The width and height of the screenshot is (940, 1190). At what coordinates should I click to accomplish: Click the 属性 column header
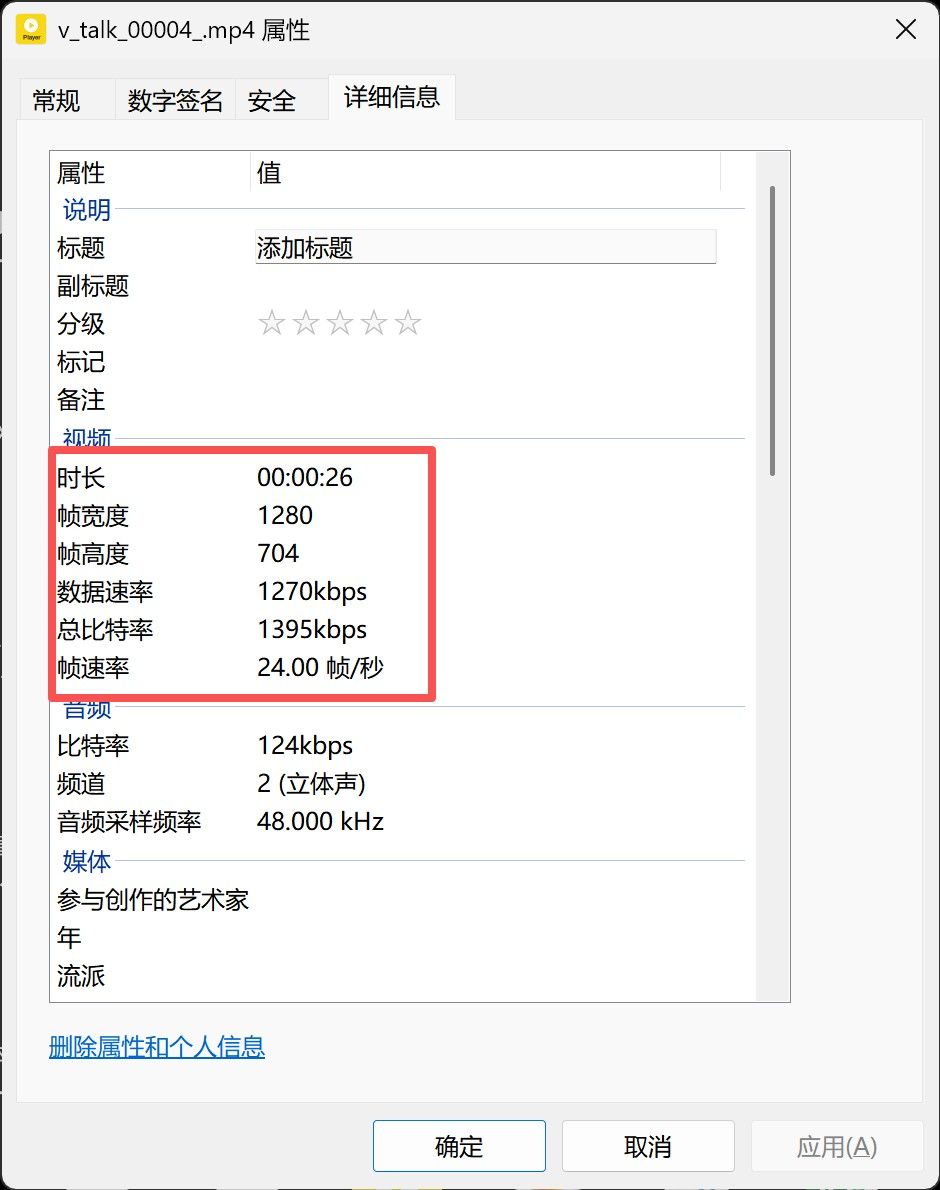(150, 172)
